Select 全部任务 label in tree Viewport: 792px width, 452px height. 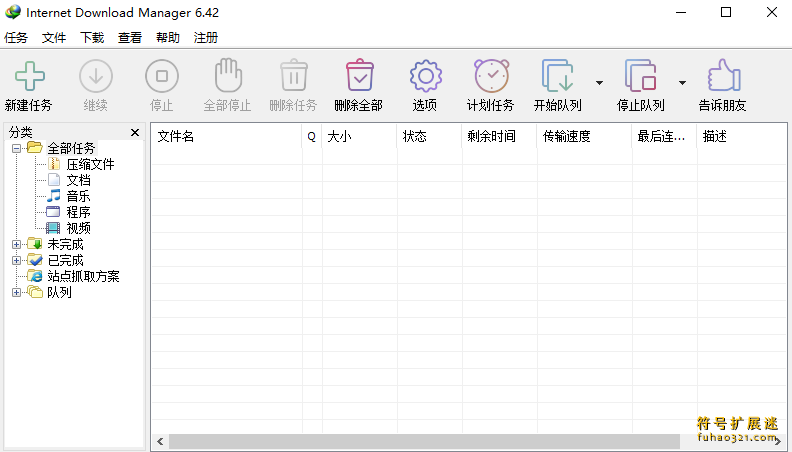(71, 148)
